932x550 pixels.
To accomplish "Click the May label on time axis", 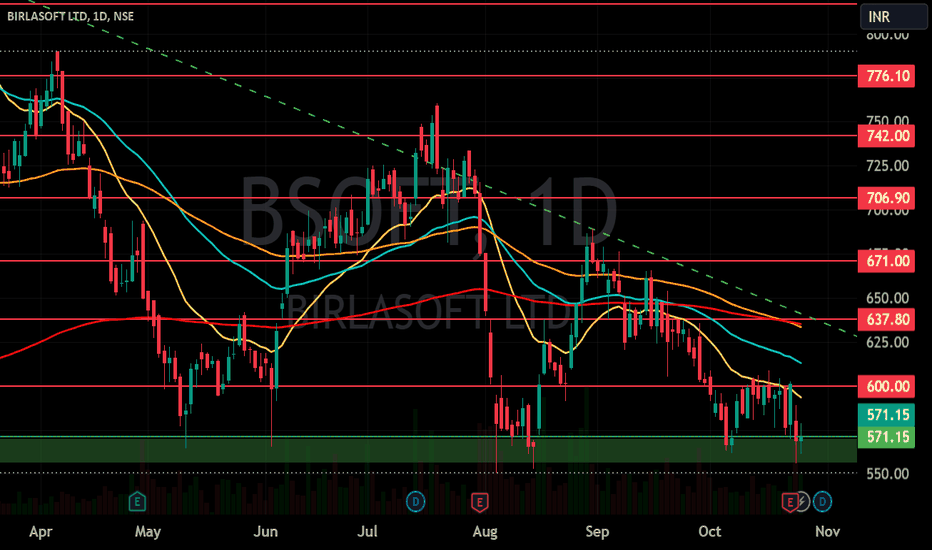I will click(147, 531).
